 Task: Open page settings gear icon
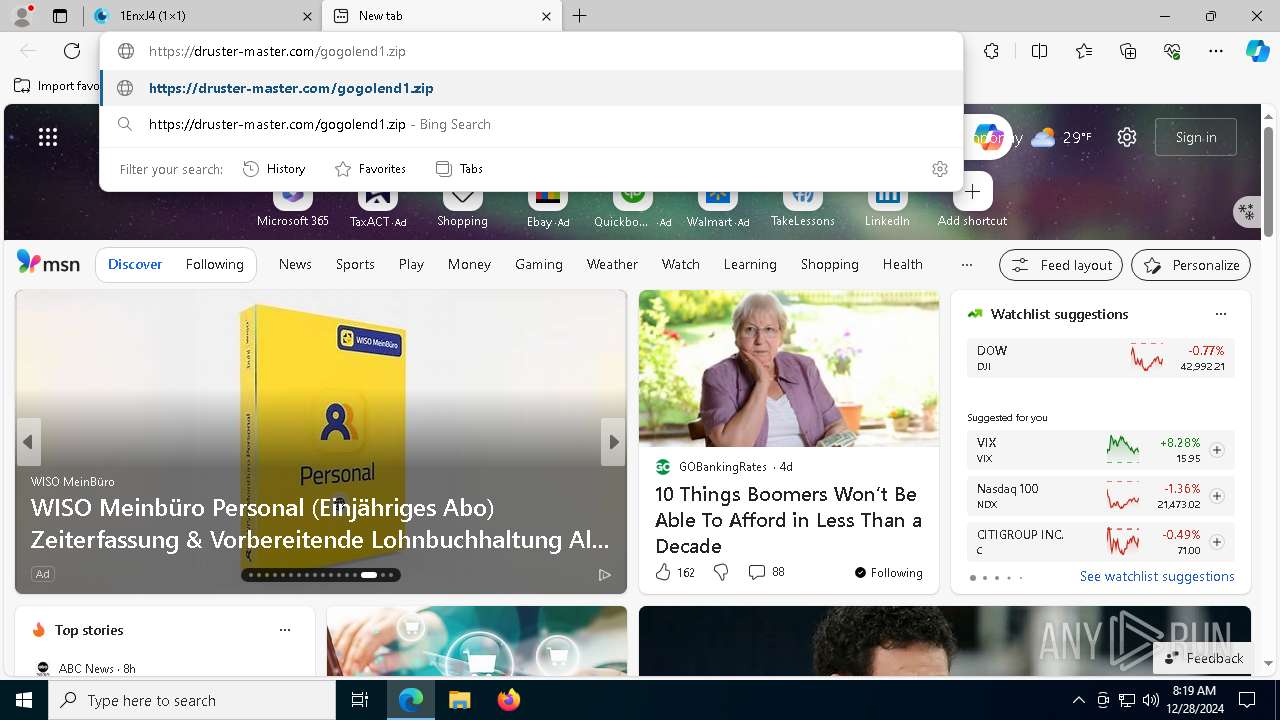point(1127,137)
